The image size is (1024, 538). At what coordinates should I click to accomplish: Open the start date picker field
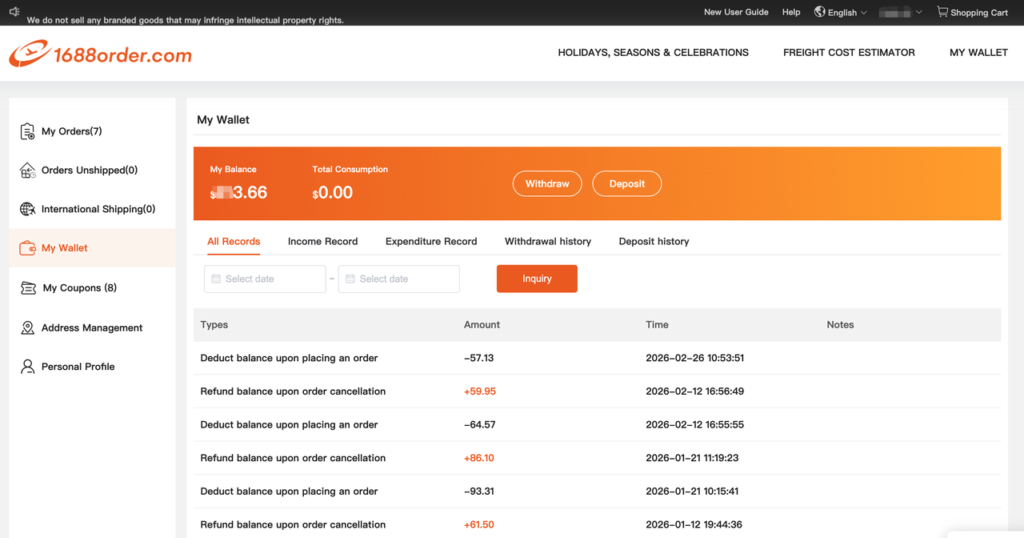[x=265, y=279]
